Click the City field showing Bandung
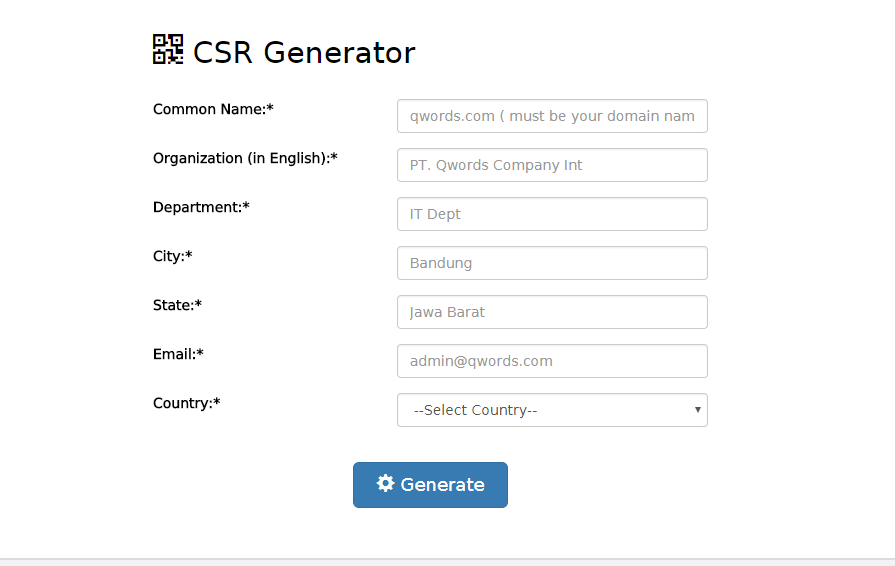Image resolution: width=895 pixels, height=566 pixels. pos(552,263)
